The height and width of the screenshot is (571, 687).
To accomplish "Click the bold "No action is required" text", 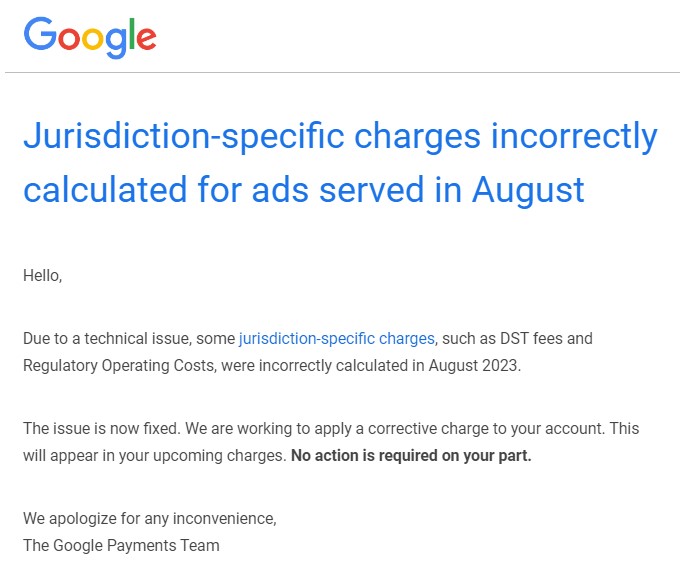I will coord(411,456).
